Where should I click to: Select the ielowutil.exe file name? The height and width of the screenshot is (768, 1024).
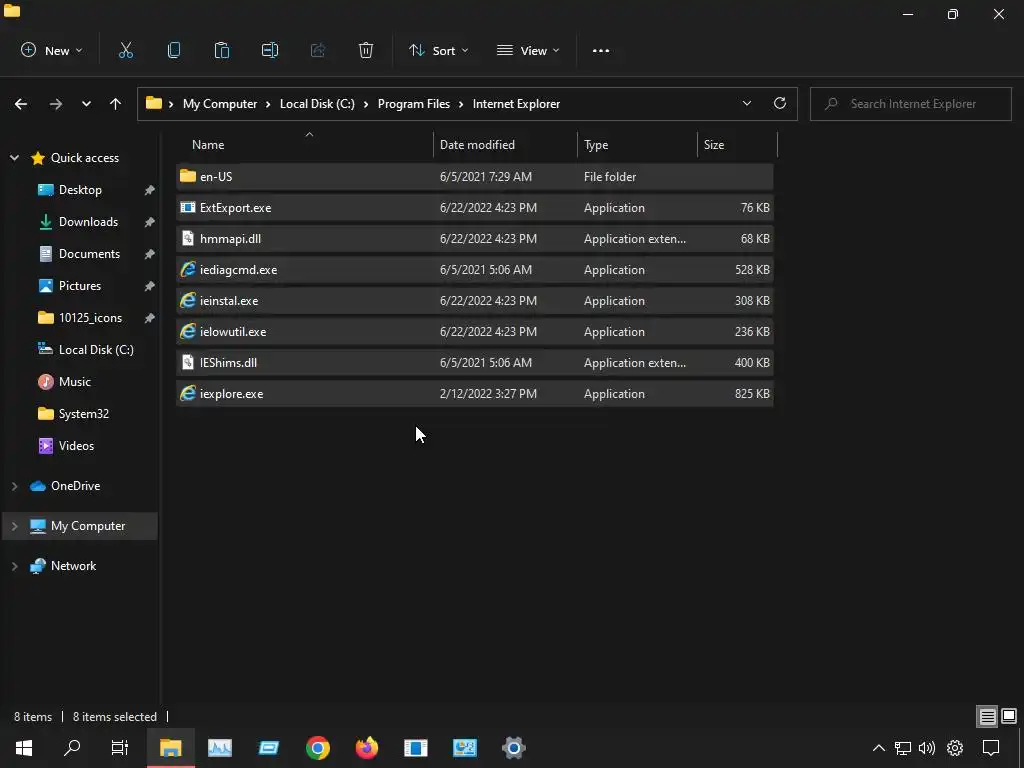click(233, 332)
